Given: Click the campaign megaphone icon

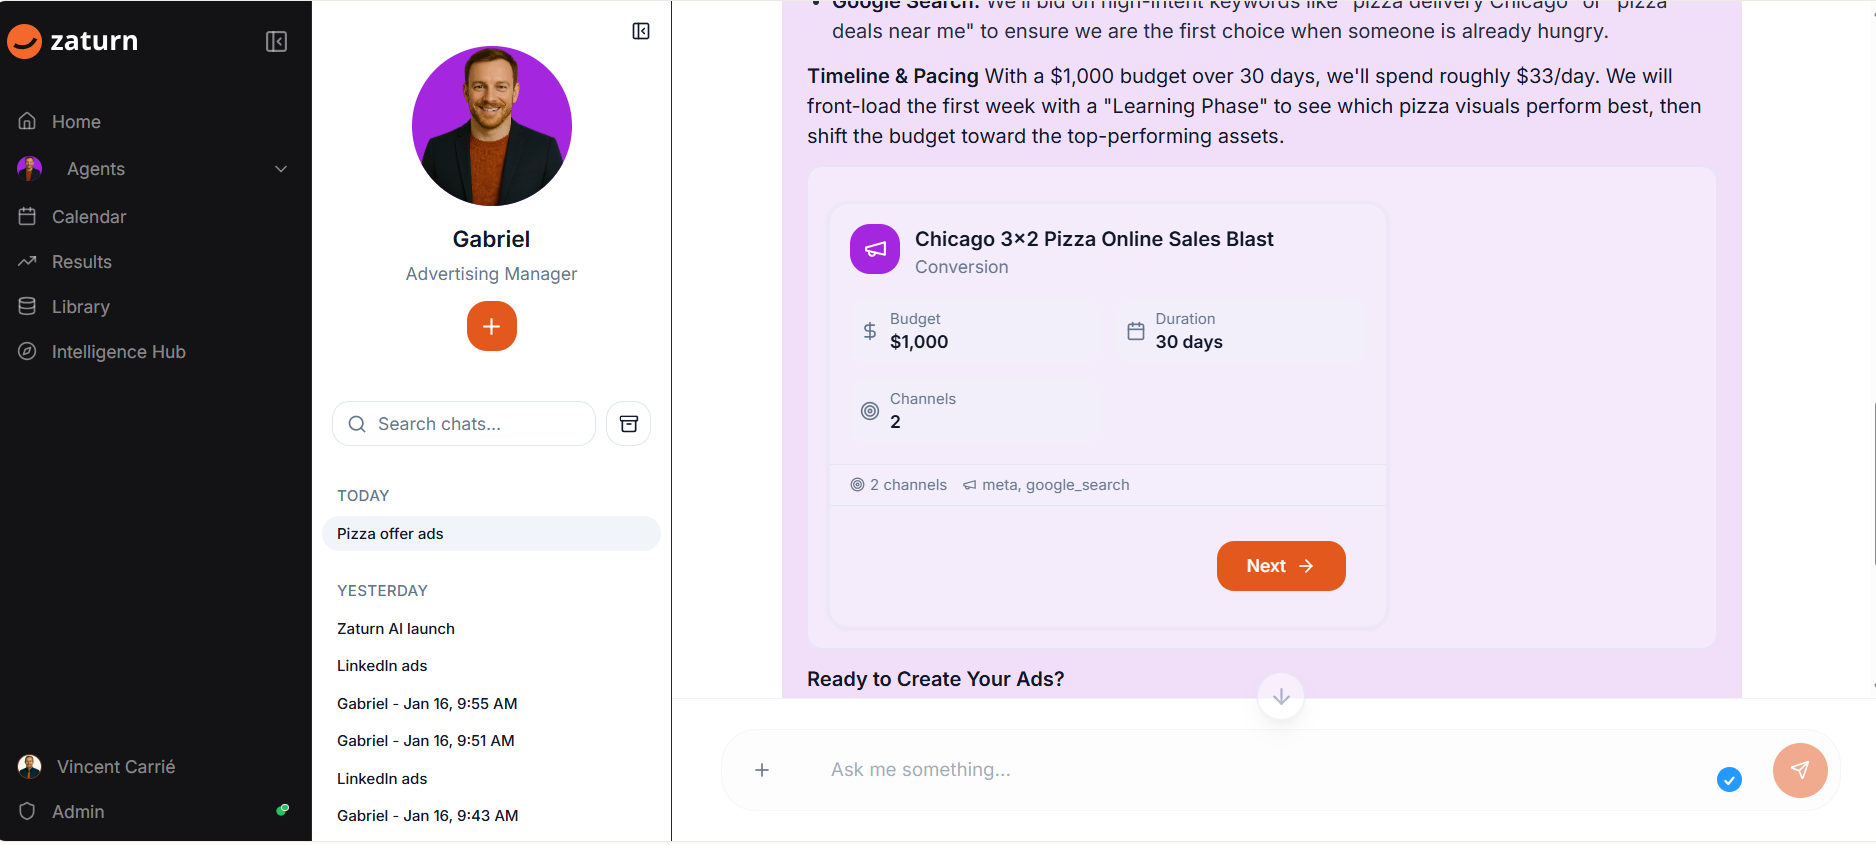Looking at the screenshot, I should (x=875, y=249).
